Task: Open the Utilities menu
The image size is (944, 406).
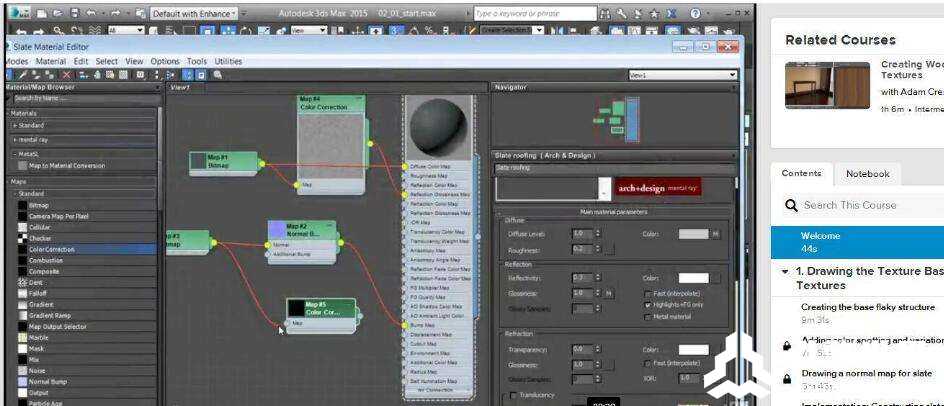Action: (228, 61)
